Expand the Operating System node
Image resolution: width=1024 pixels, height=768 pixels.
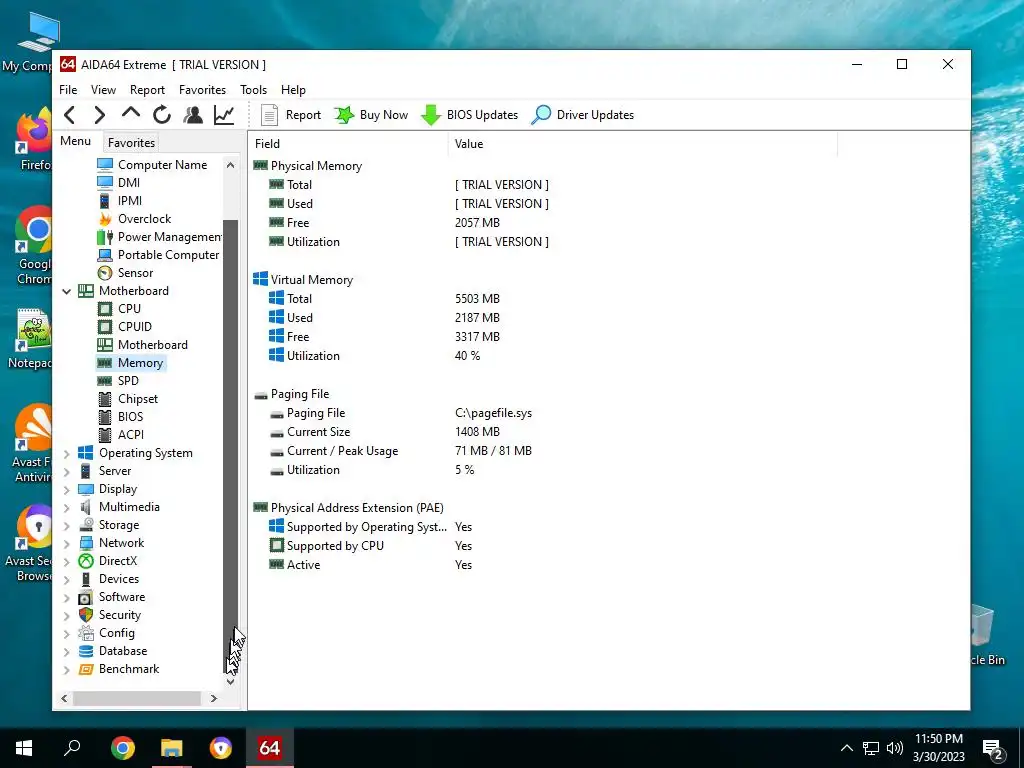[x=67, y=453]
